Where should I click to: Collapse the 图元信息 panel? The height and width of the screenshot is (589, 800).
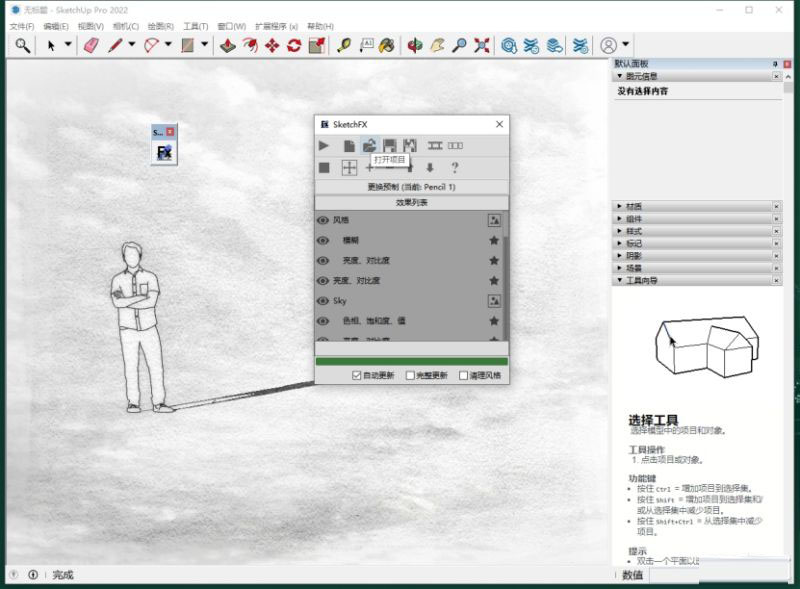[619, 76]
